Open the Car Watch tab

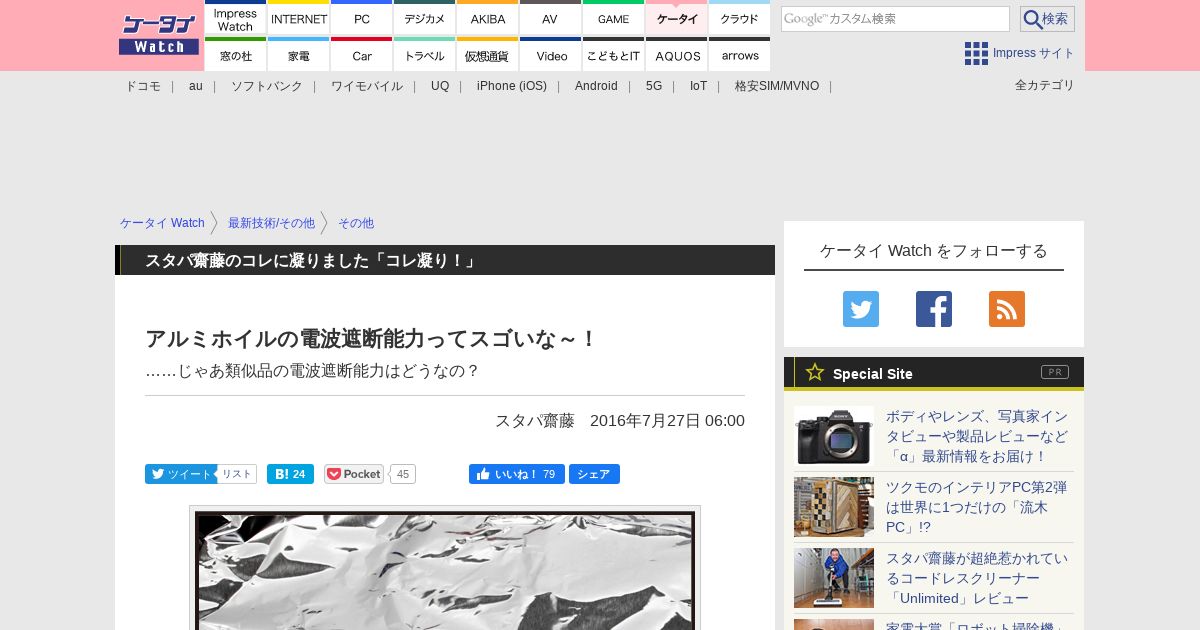pyautogui.click(x=362, y=54)
